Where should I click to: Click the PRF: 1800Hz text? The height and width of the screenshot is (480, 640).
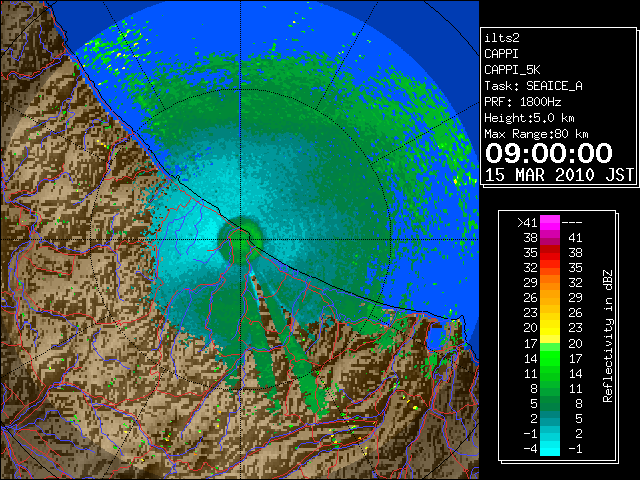point(522,102)
